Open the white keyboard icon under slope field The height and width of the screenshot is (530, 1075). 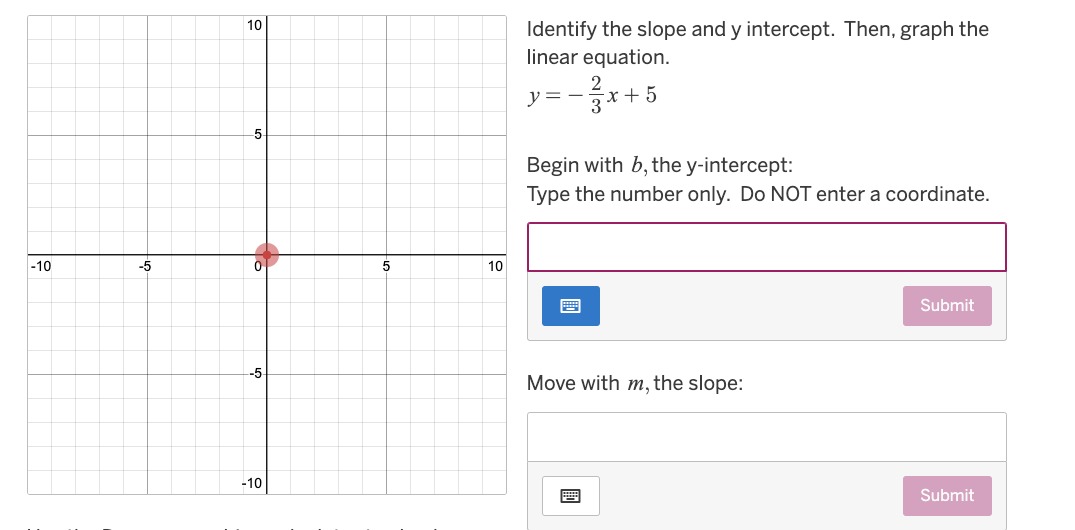(570, 496)
